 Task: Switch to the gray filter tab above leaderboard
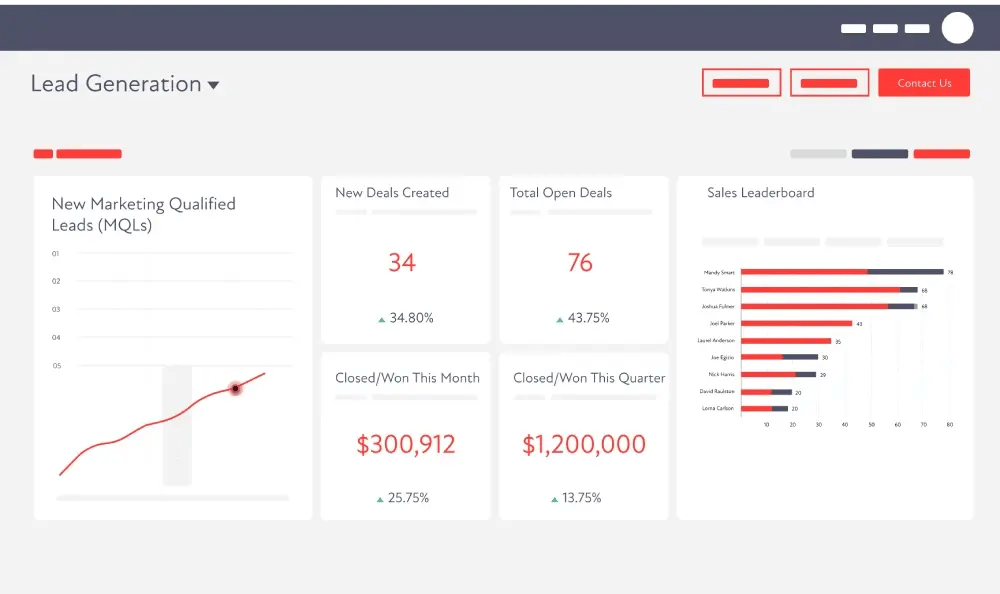tap(818, 154)
